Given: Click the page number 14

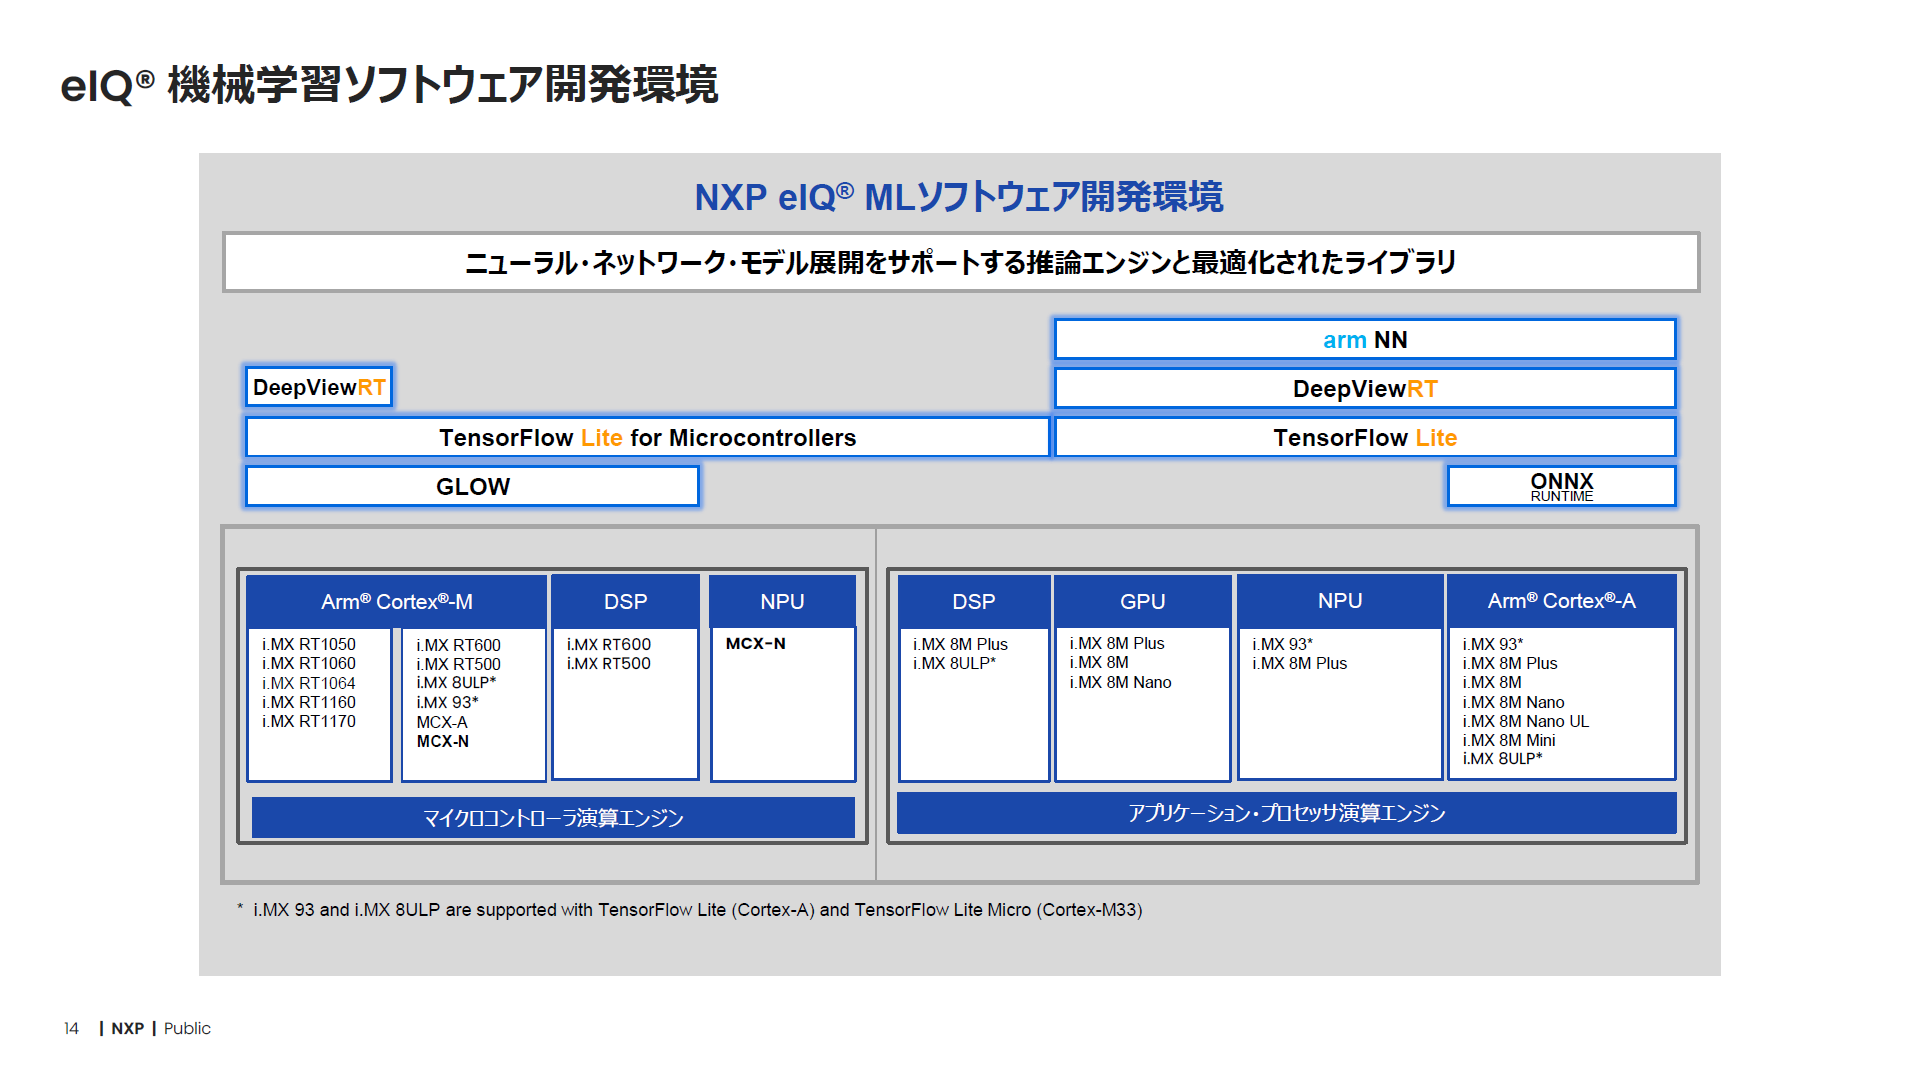Looking at the screenshot, I should (71, 1028).
